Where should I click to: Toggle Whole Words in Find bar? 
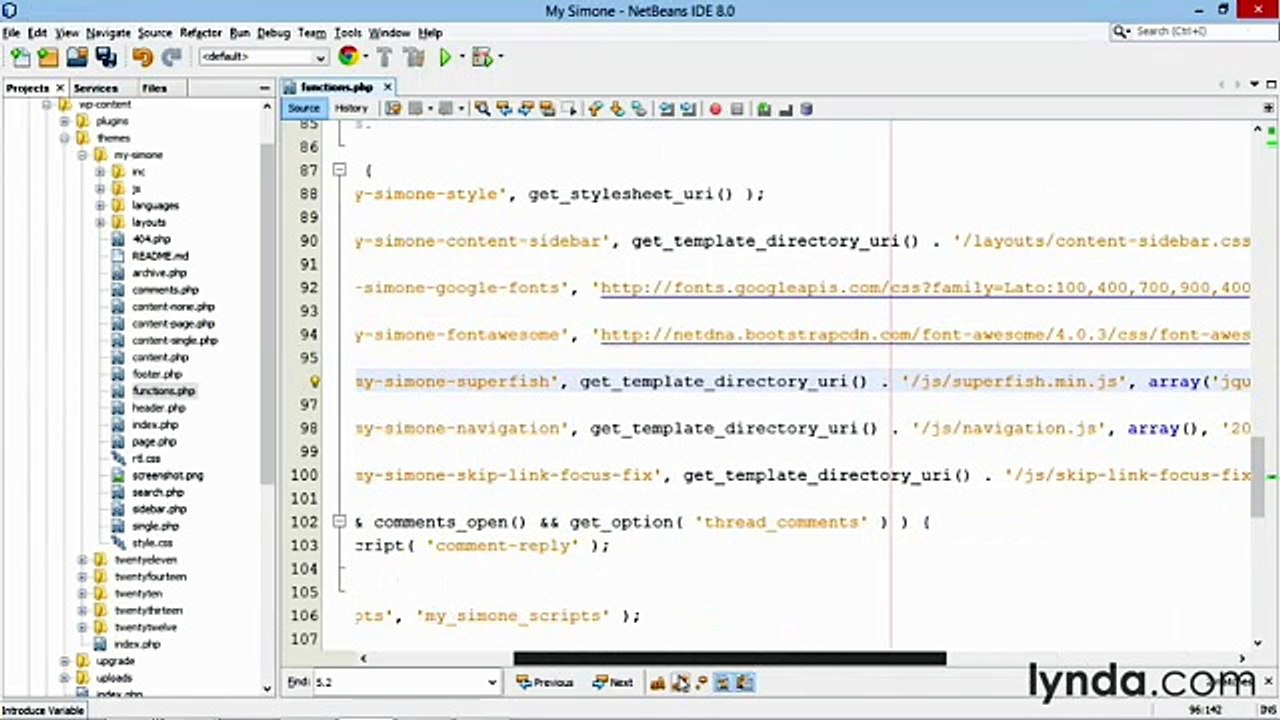click(680, 683)
